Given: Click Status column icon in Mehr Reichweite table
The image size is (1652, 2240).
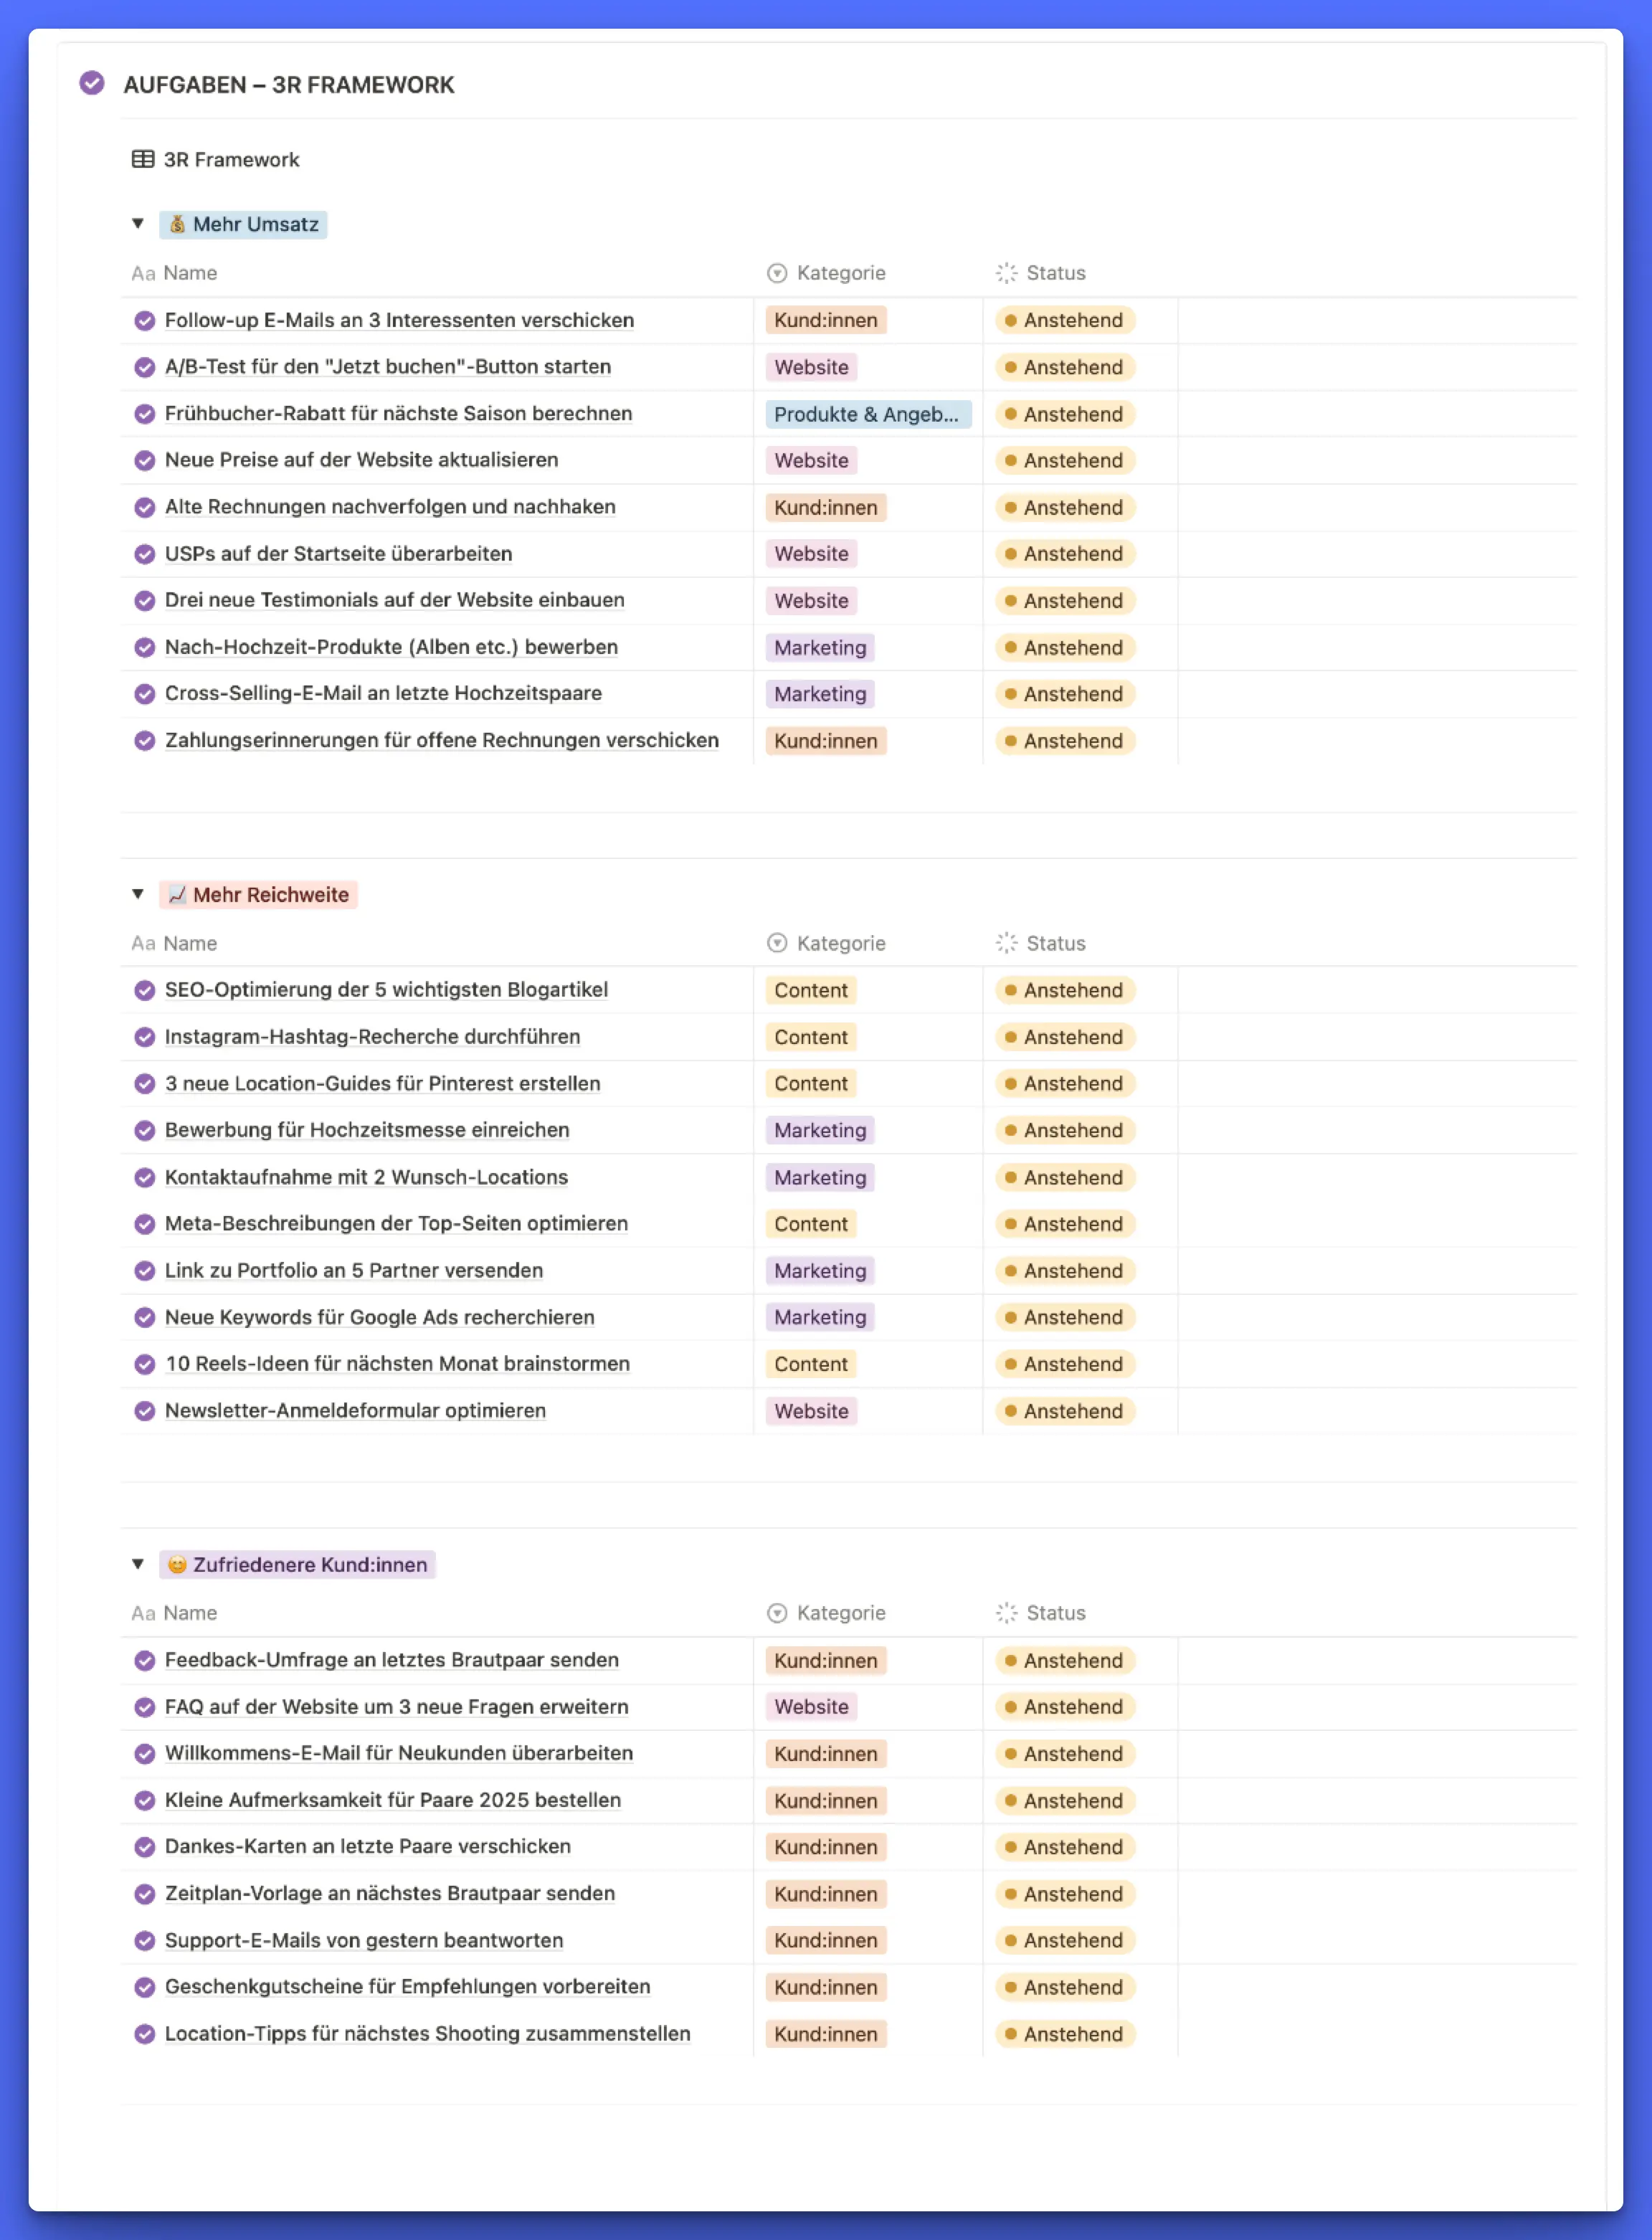Looking at the screenshot, I should 1006,943.
